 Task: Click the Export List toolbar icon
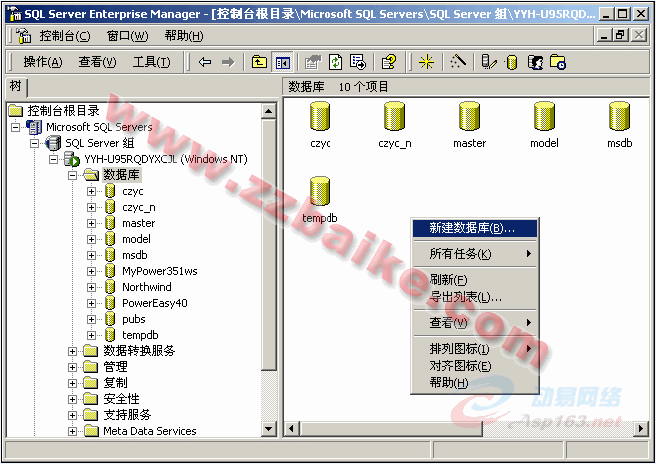358,62
